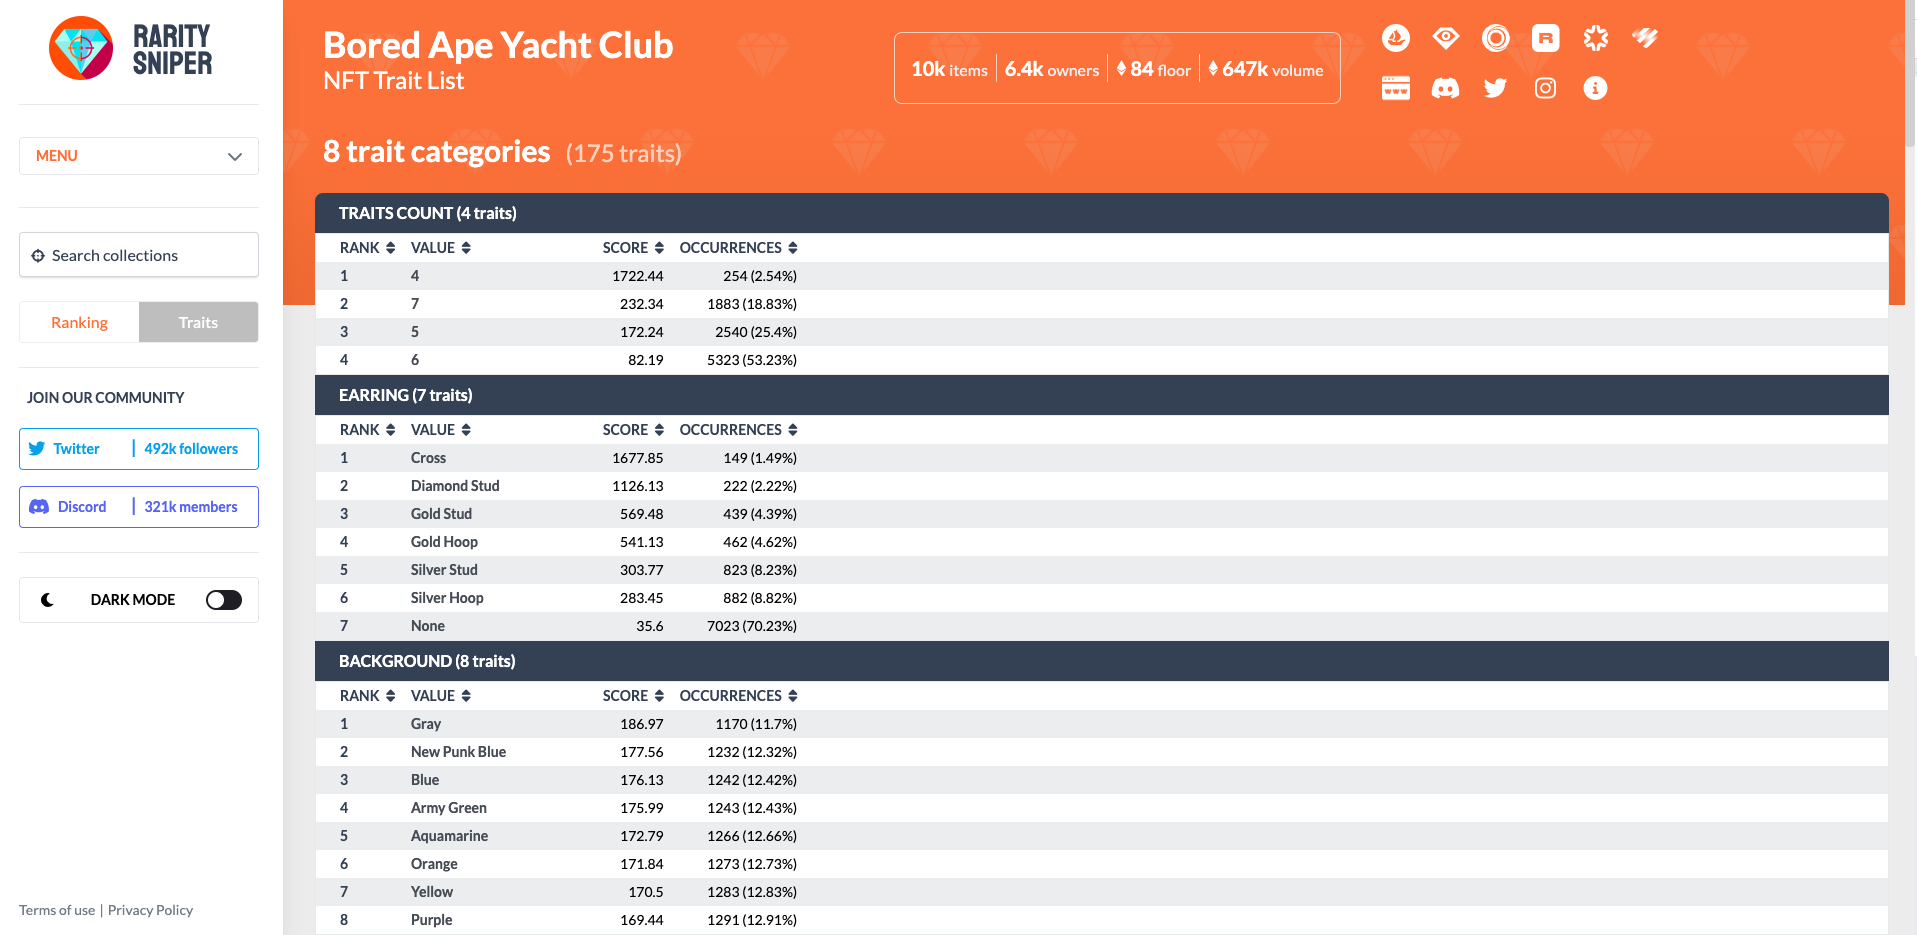The height and width of the screenshot is (935, 1917).
Task: Sort Background table by Value
Action: (x=440, y=696)
